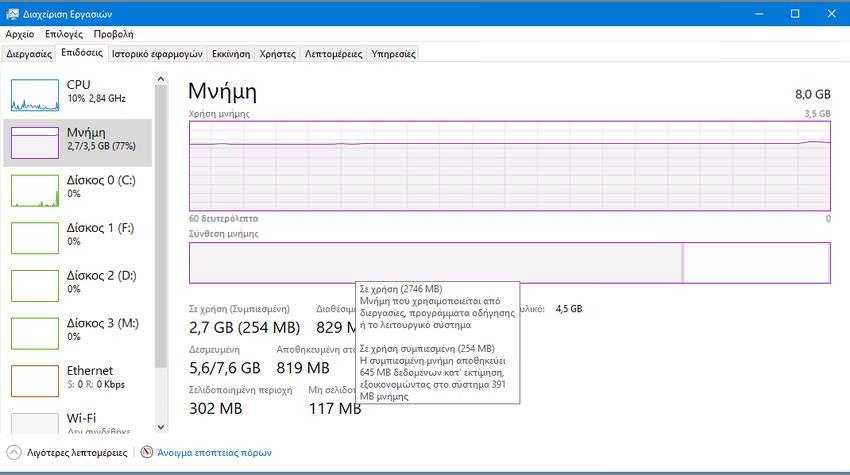Click the Σε χρήση (Συμπιεσμένη) label

239,309
